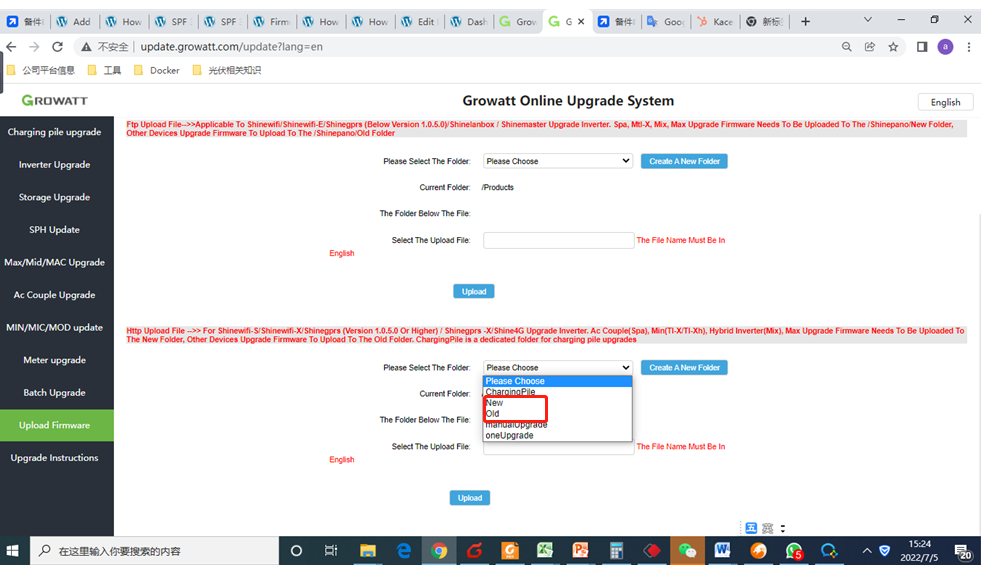Launch Microsoft Edge from taskbar

coord(404,551)
